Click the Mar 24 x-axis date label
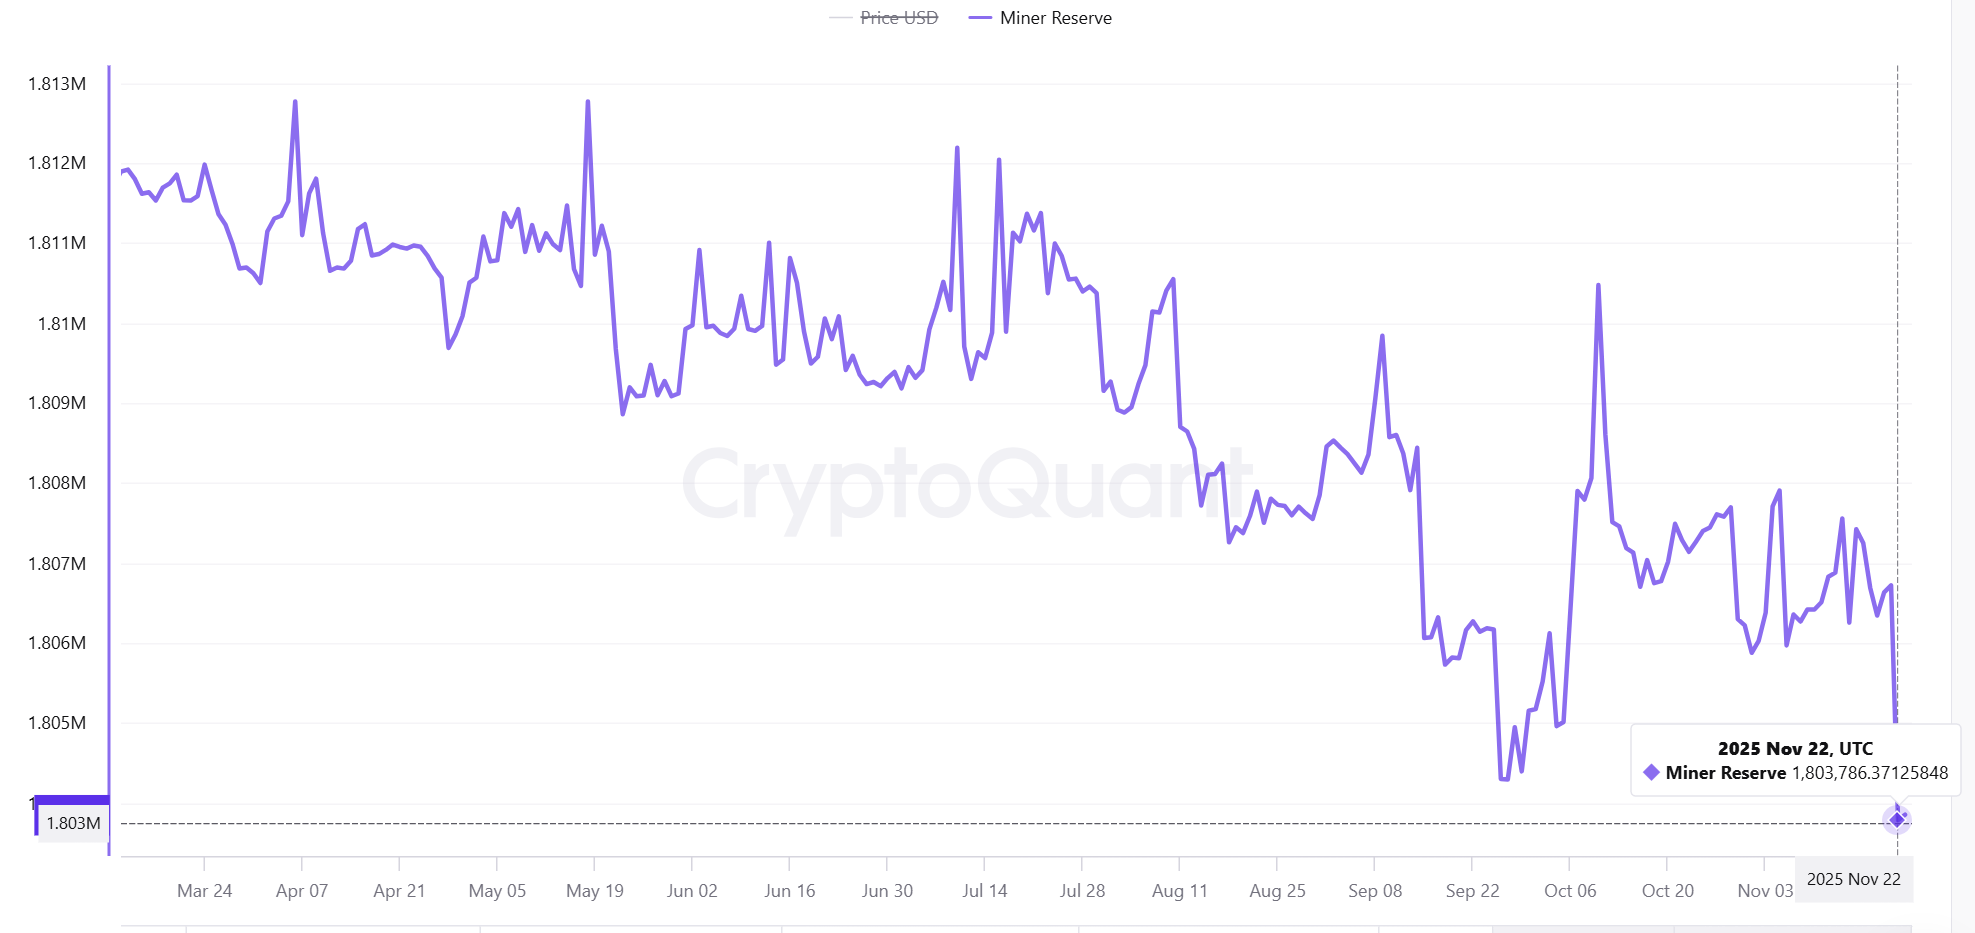The width and height of the screenshot is (1975, 933). [204, 890]
